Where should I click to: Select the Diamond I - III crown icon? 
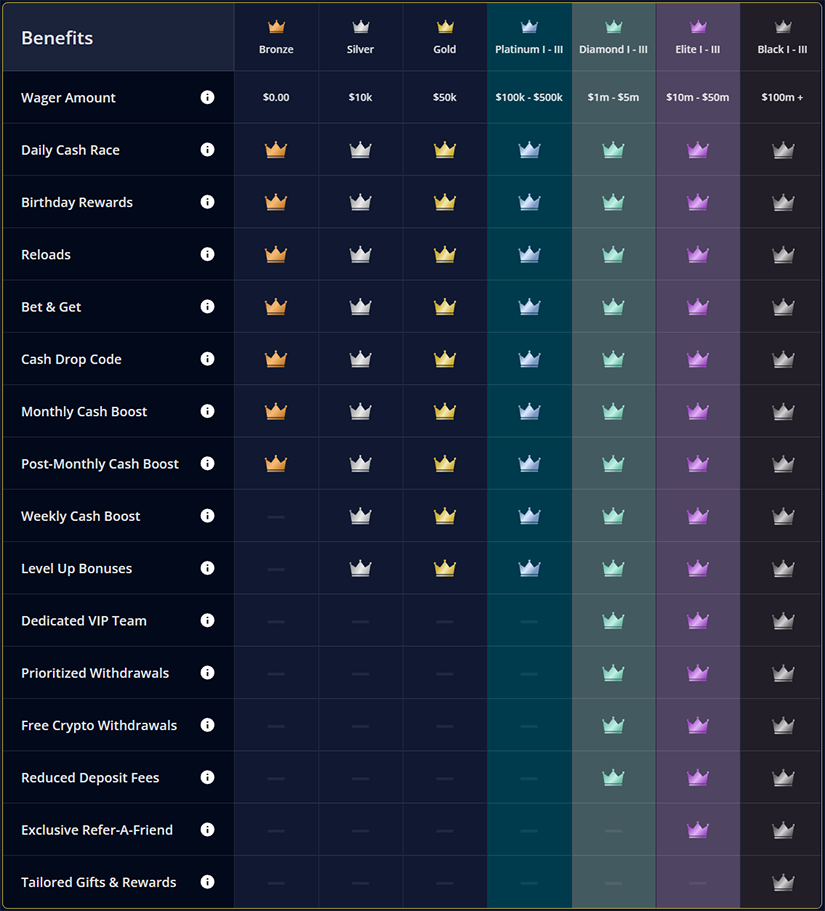click(x=613, y=27)
